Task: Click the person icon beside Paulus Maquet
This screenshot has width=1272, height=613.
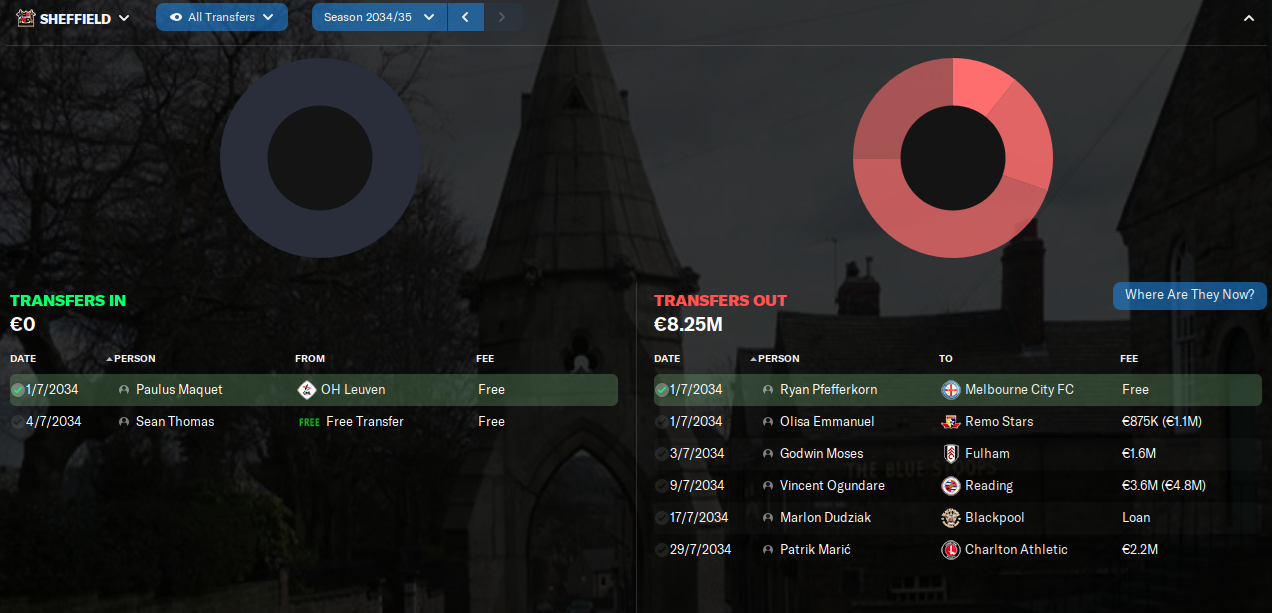Action: [x=124, y=390]
